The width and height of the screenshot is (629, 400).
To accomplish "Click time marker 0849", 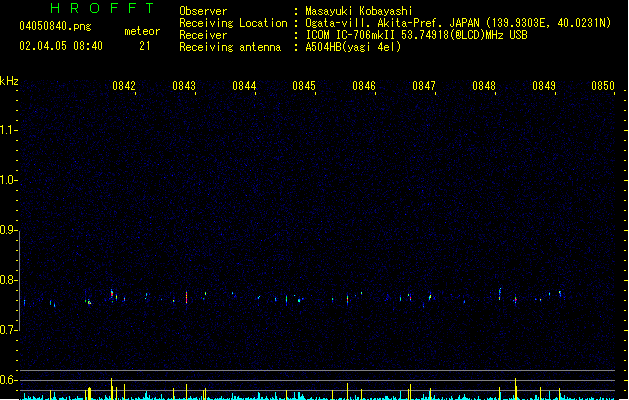I will [x=544, y=86].
